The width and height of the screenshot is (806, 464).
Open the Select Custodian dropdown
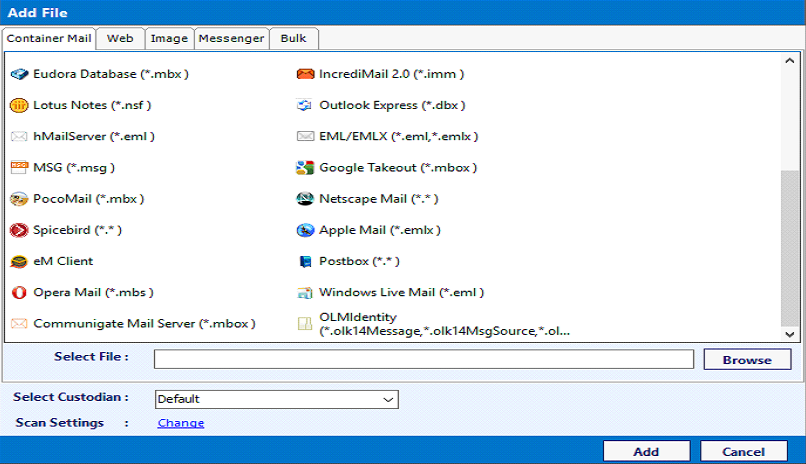[x=277, y=399]
